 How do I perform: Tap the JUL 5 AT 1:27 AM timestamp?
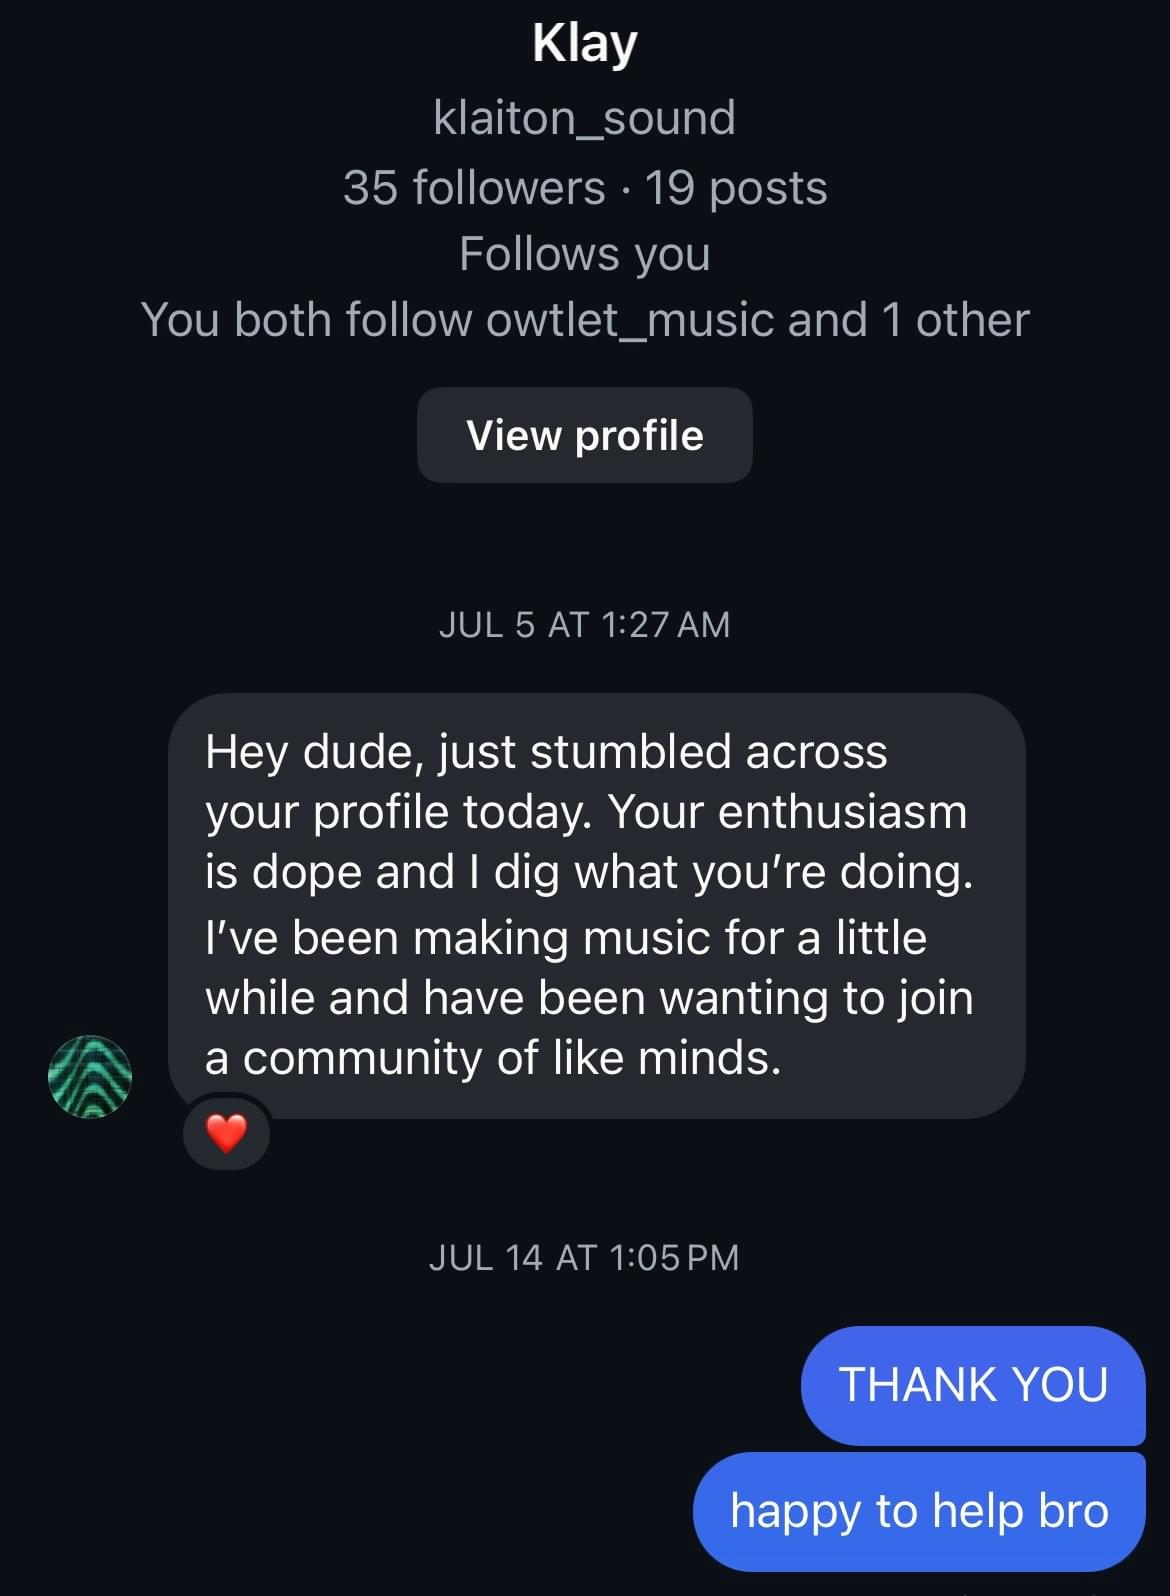click(x=585, y=624)
